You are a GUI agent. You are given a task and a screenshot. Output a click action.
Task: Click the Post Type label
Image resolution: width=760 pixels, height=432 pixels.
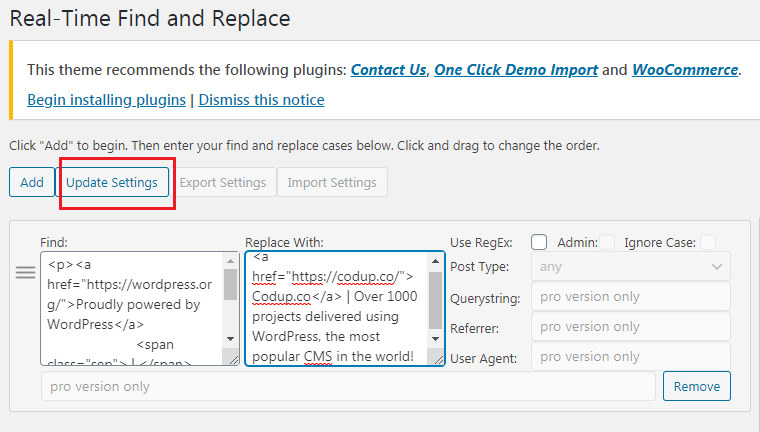coord(479,267)
